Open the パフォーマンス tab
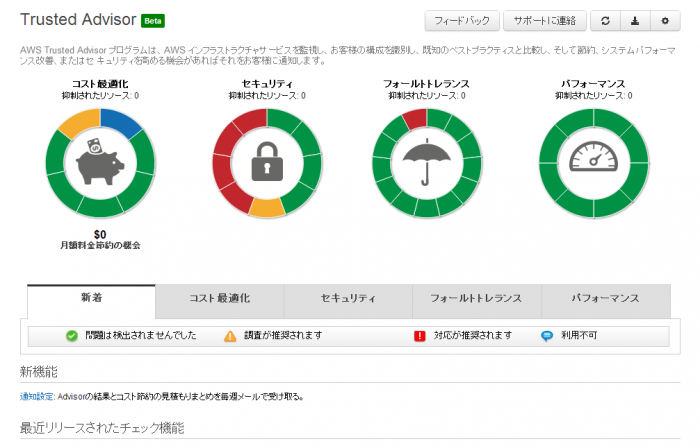The image size is (700, 446). pyautogui.click(x=606, y=301)
